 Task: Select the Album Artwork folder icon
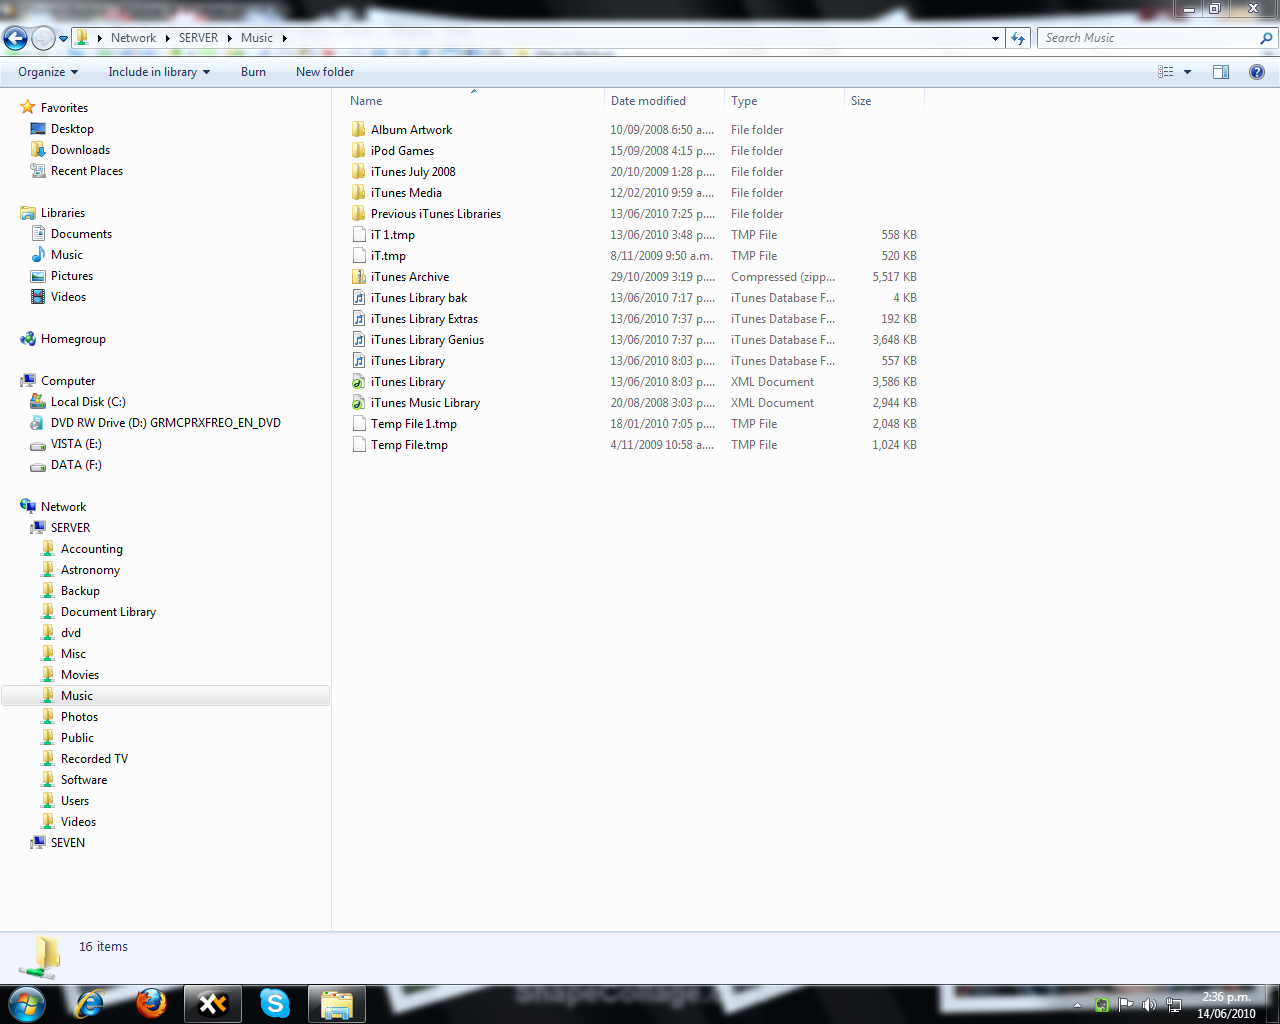tap(359, 130)
